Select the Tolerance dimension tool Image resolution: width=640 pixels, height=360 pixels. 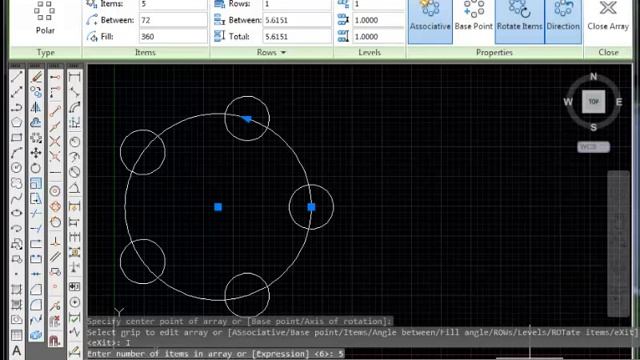click(75, 286)
